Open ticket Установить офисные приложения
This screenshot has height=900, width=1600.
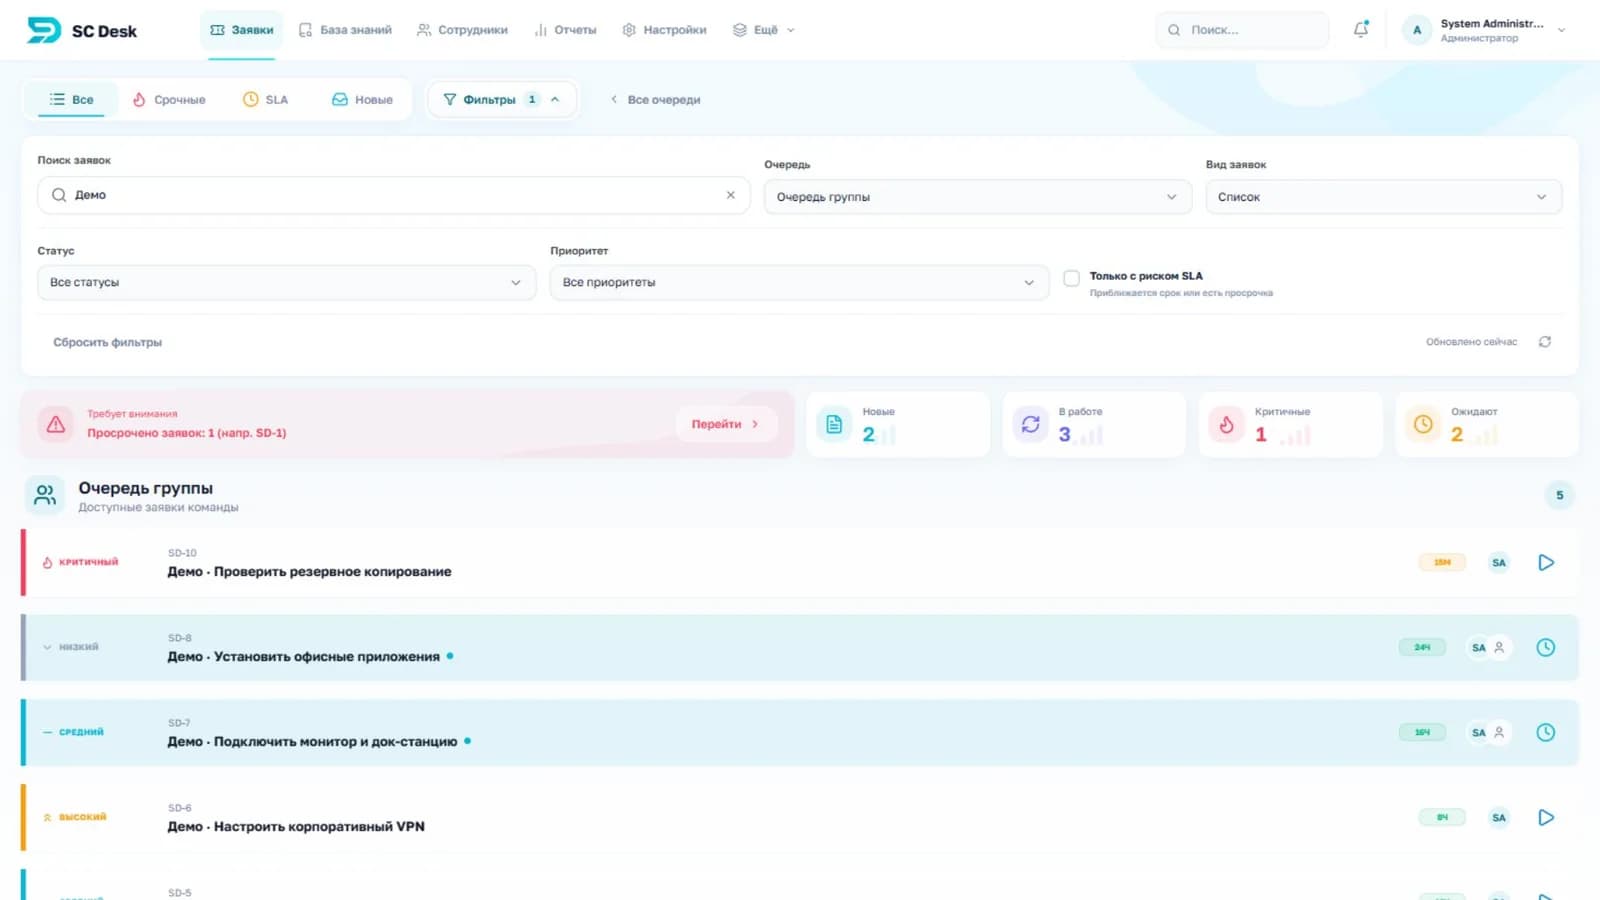coord(303,657)
